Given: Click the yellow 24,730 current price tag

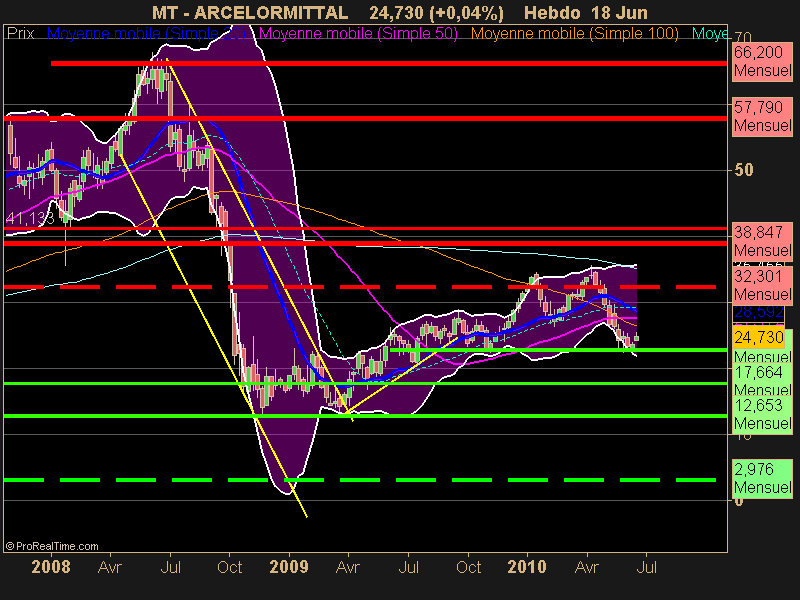Looking at the screenshot, I should click(758, 337).
